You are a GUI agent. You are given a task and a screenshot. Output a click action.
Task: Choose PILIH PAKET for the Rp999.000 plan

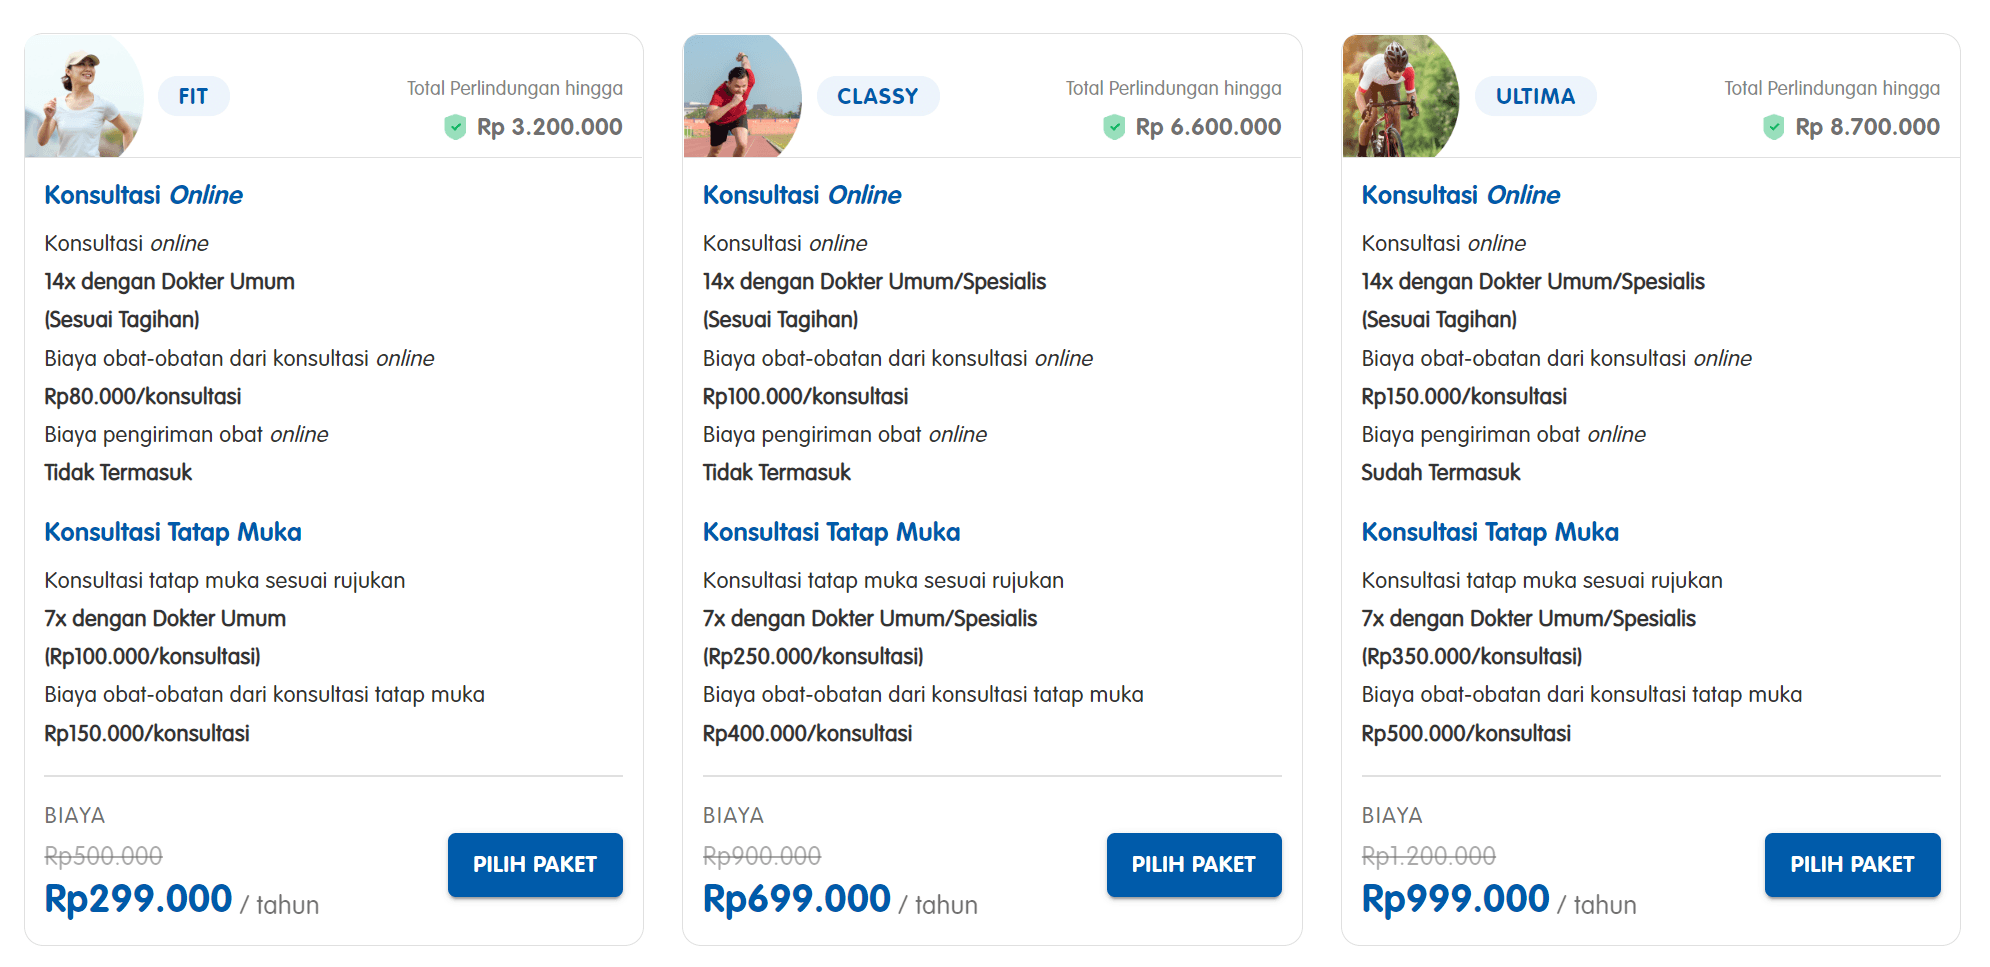click(1853, 865)
